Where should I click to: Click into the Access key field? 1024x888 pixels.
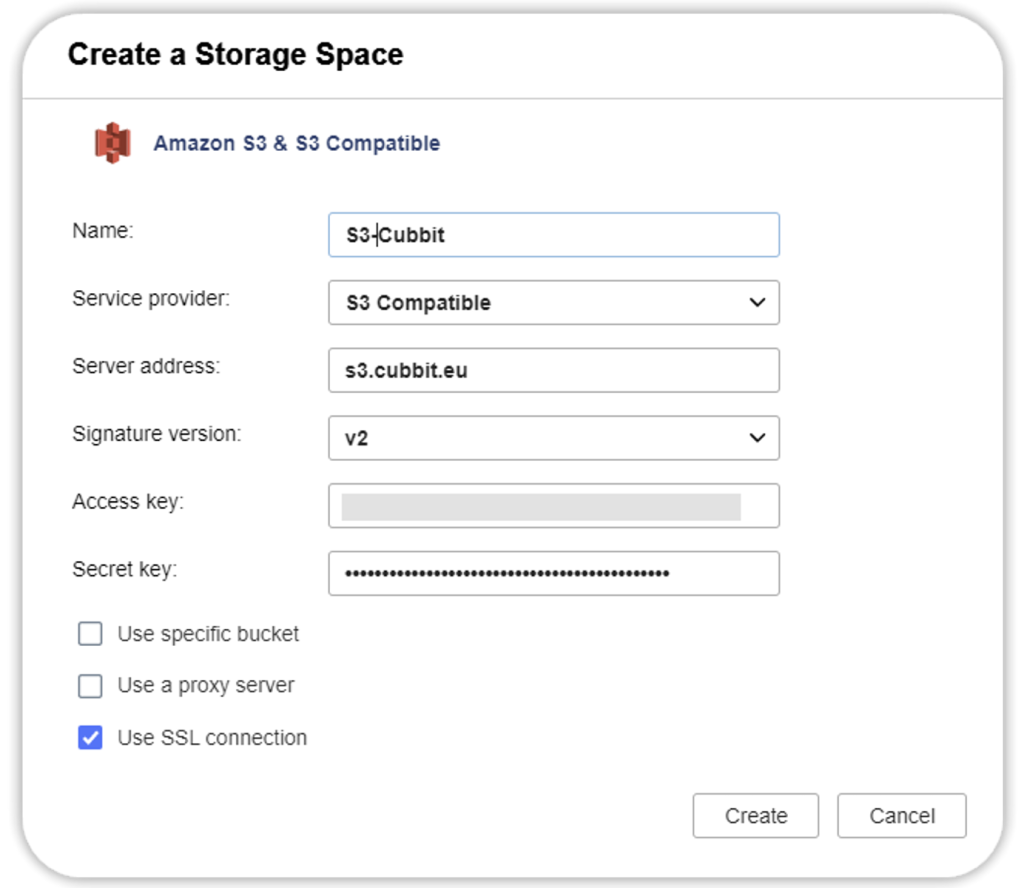tap(554, 506)
